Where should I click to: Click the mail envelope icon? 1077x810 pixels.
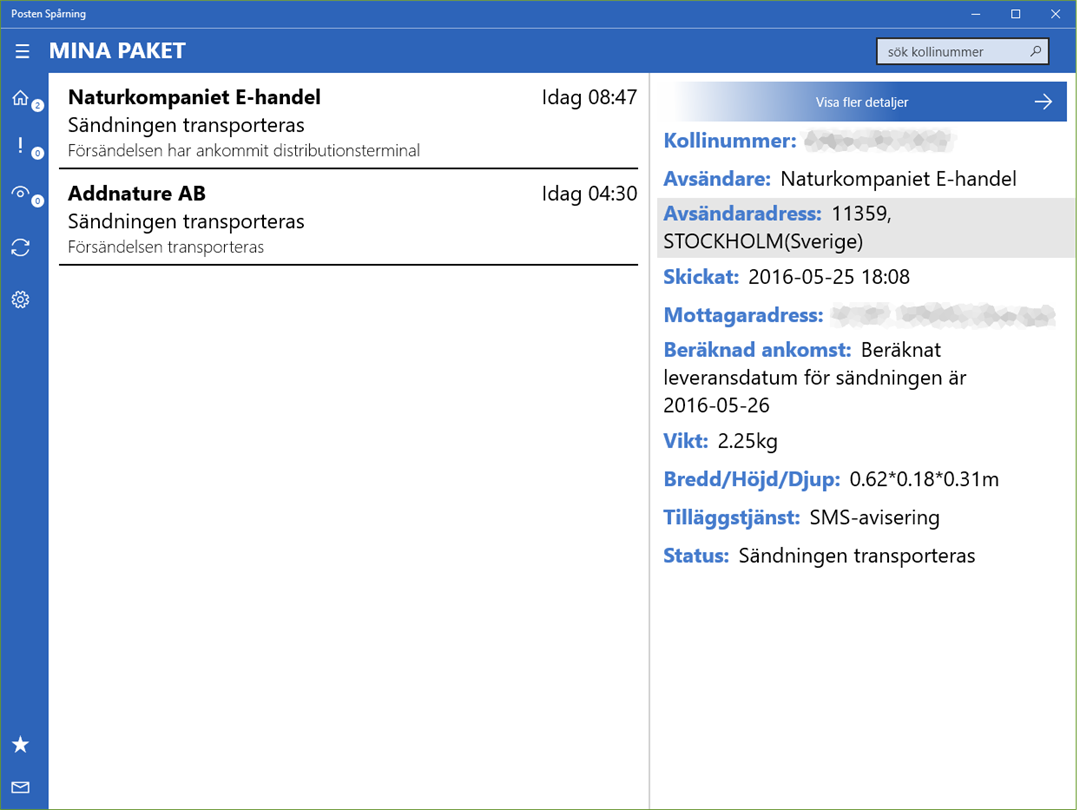coord(21,787)
